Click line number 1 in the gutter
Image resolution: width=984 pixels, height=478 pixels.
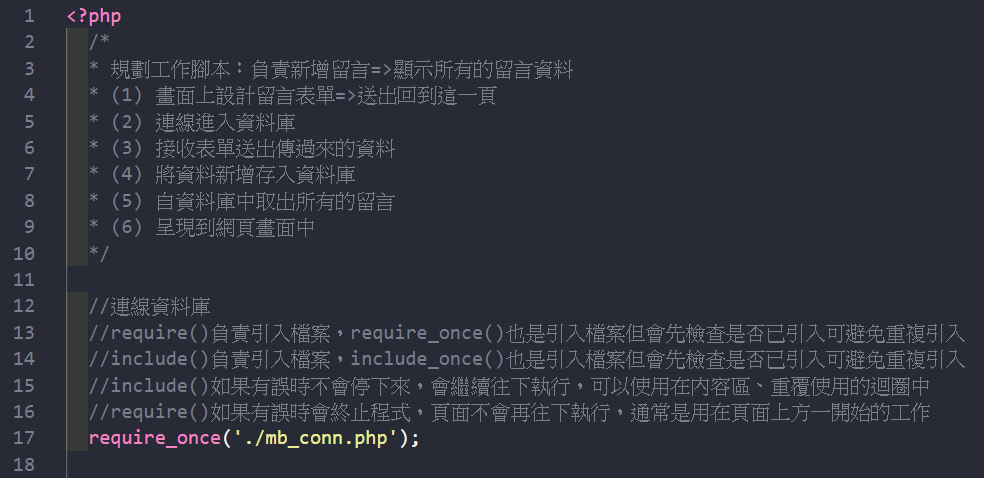29,15
